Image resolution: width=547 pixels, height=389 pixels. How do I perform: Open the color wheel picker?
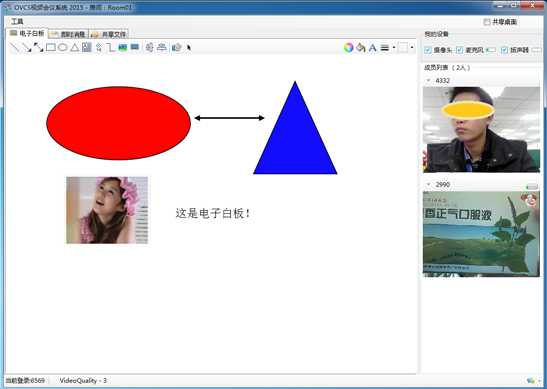click(x=349, y=47)
